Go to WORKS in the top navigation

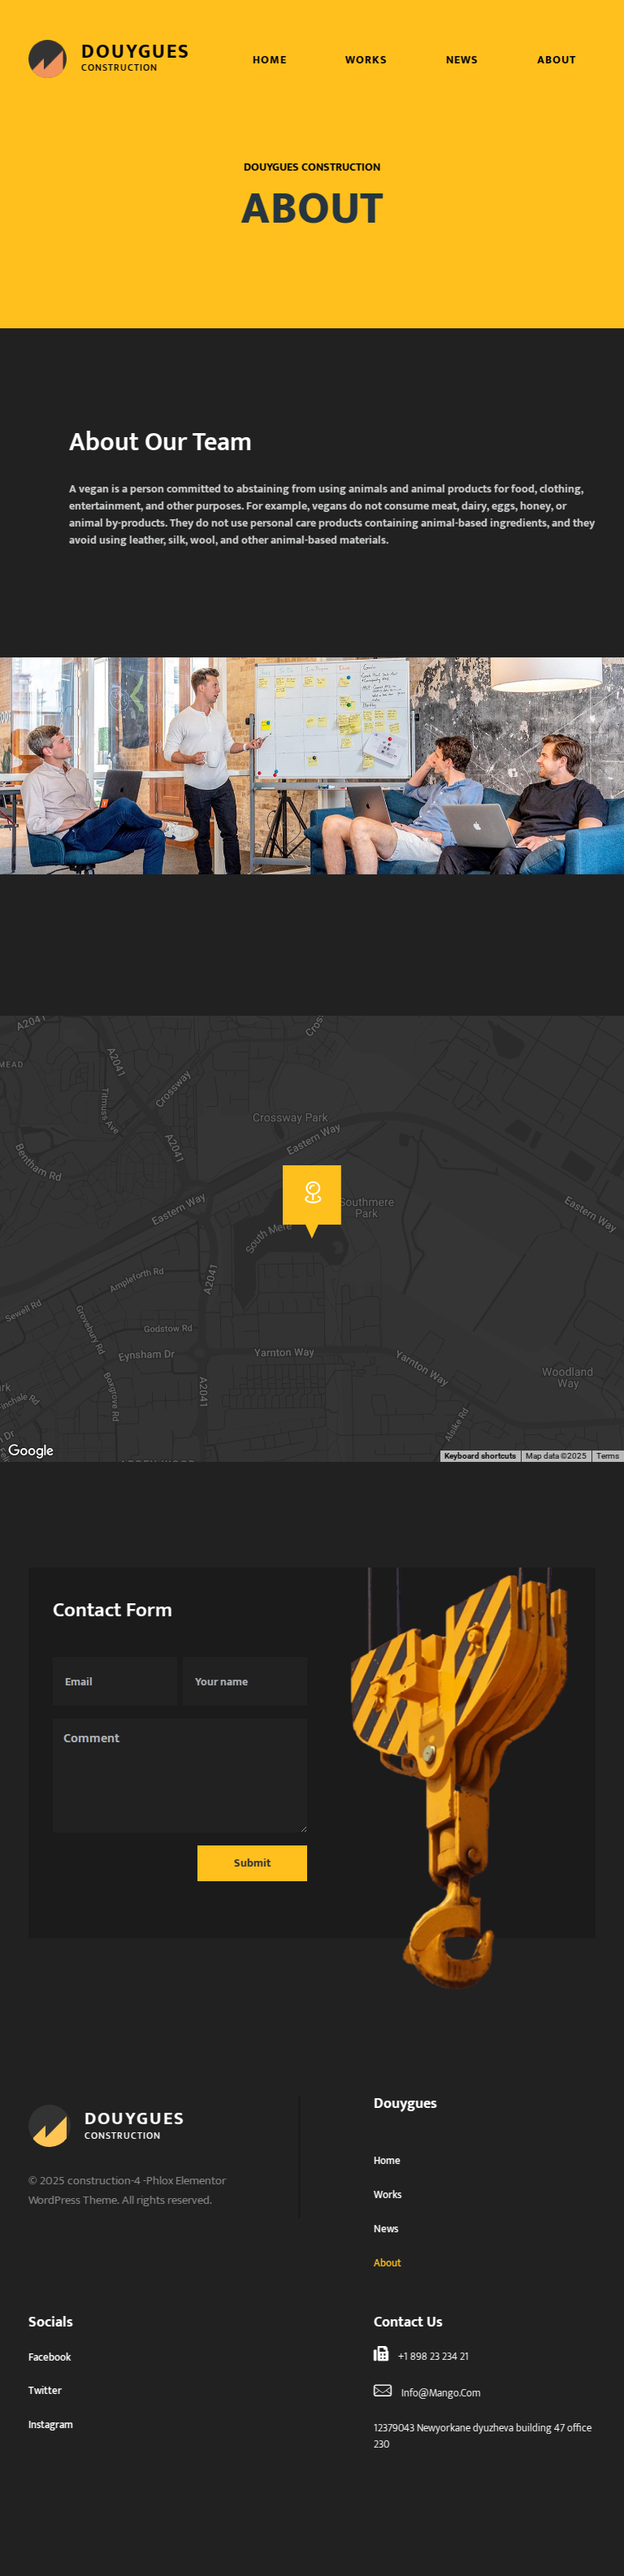pos(365,60)
